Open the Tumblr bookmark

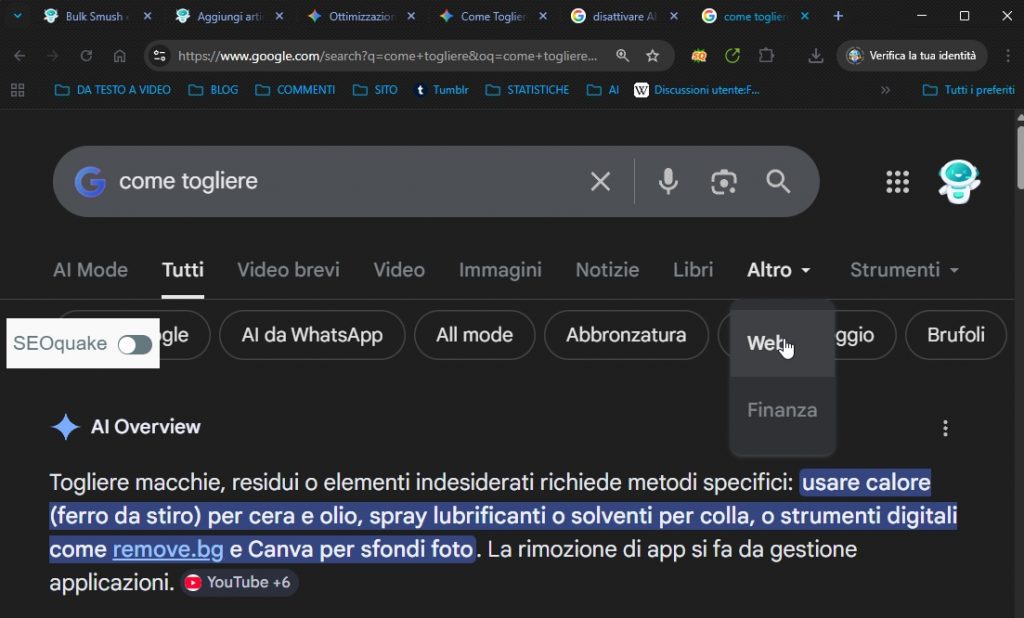pos(442,90)
